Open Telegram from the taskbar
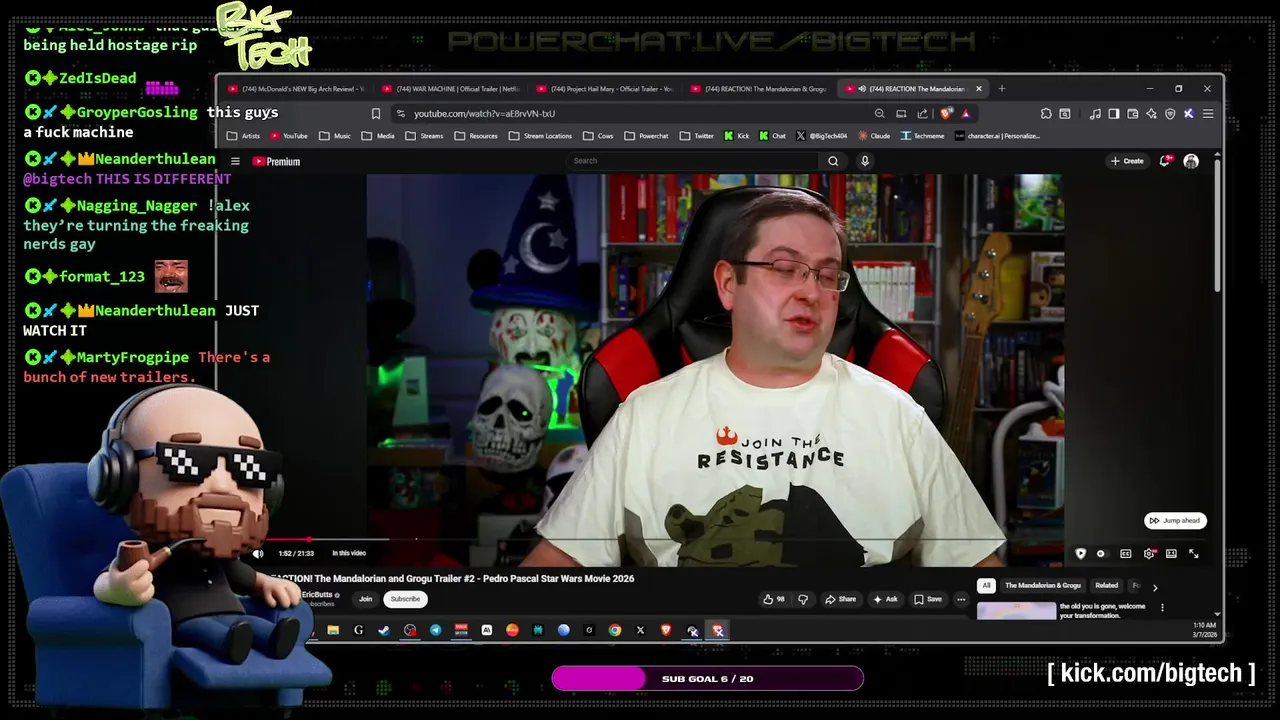Viewport: 1280px width, 720px height. pyautogui.click(x=436, y=630)
